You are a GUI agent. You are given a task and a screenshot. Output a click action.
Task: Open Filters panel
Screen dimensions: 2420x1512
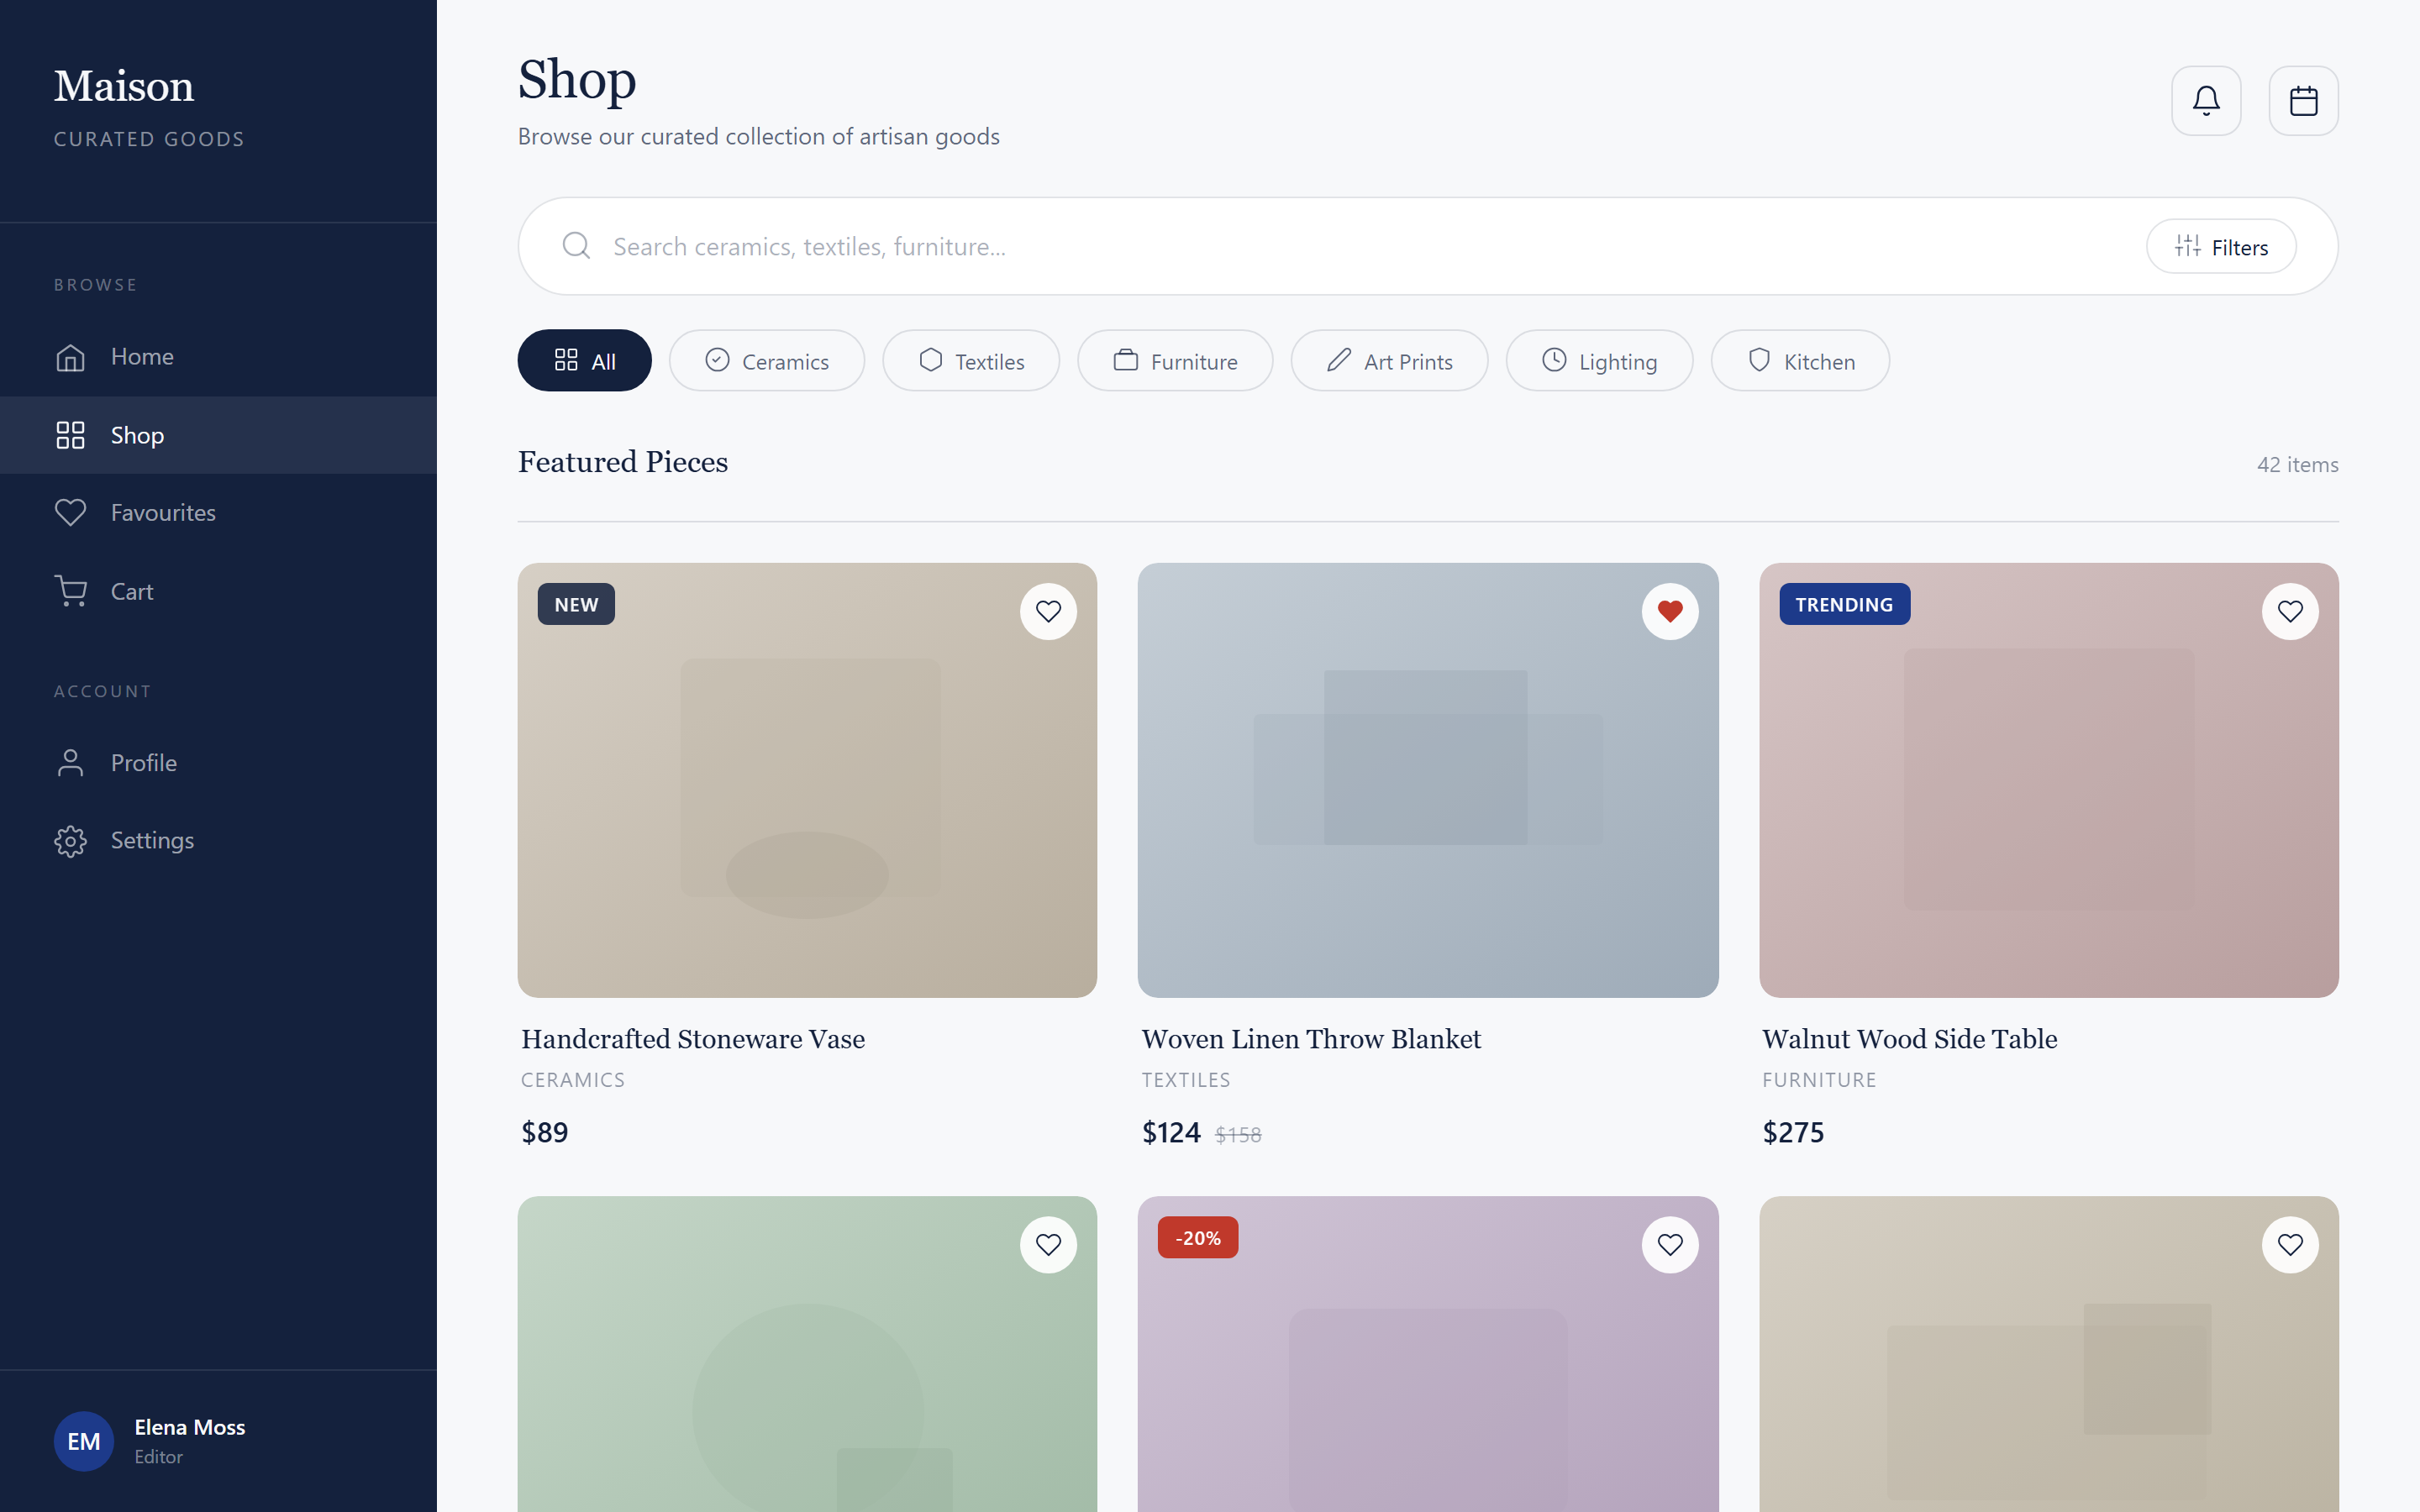click(2221, 246)
